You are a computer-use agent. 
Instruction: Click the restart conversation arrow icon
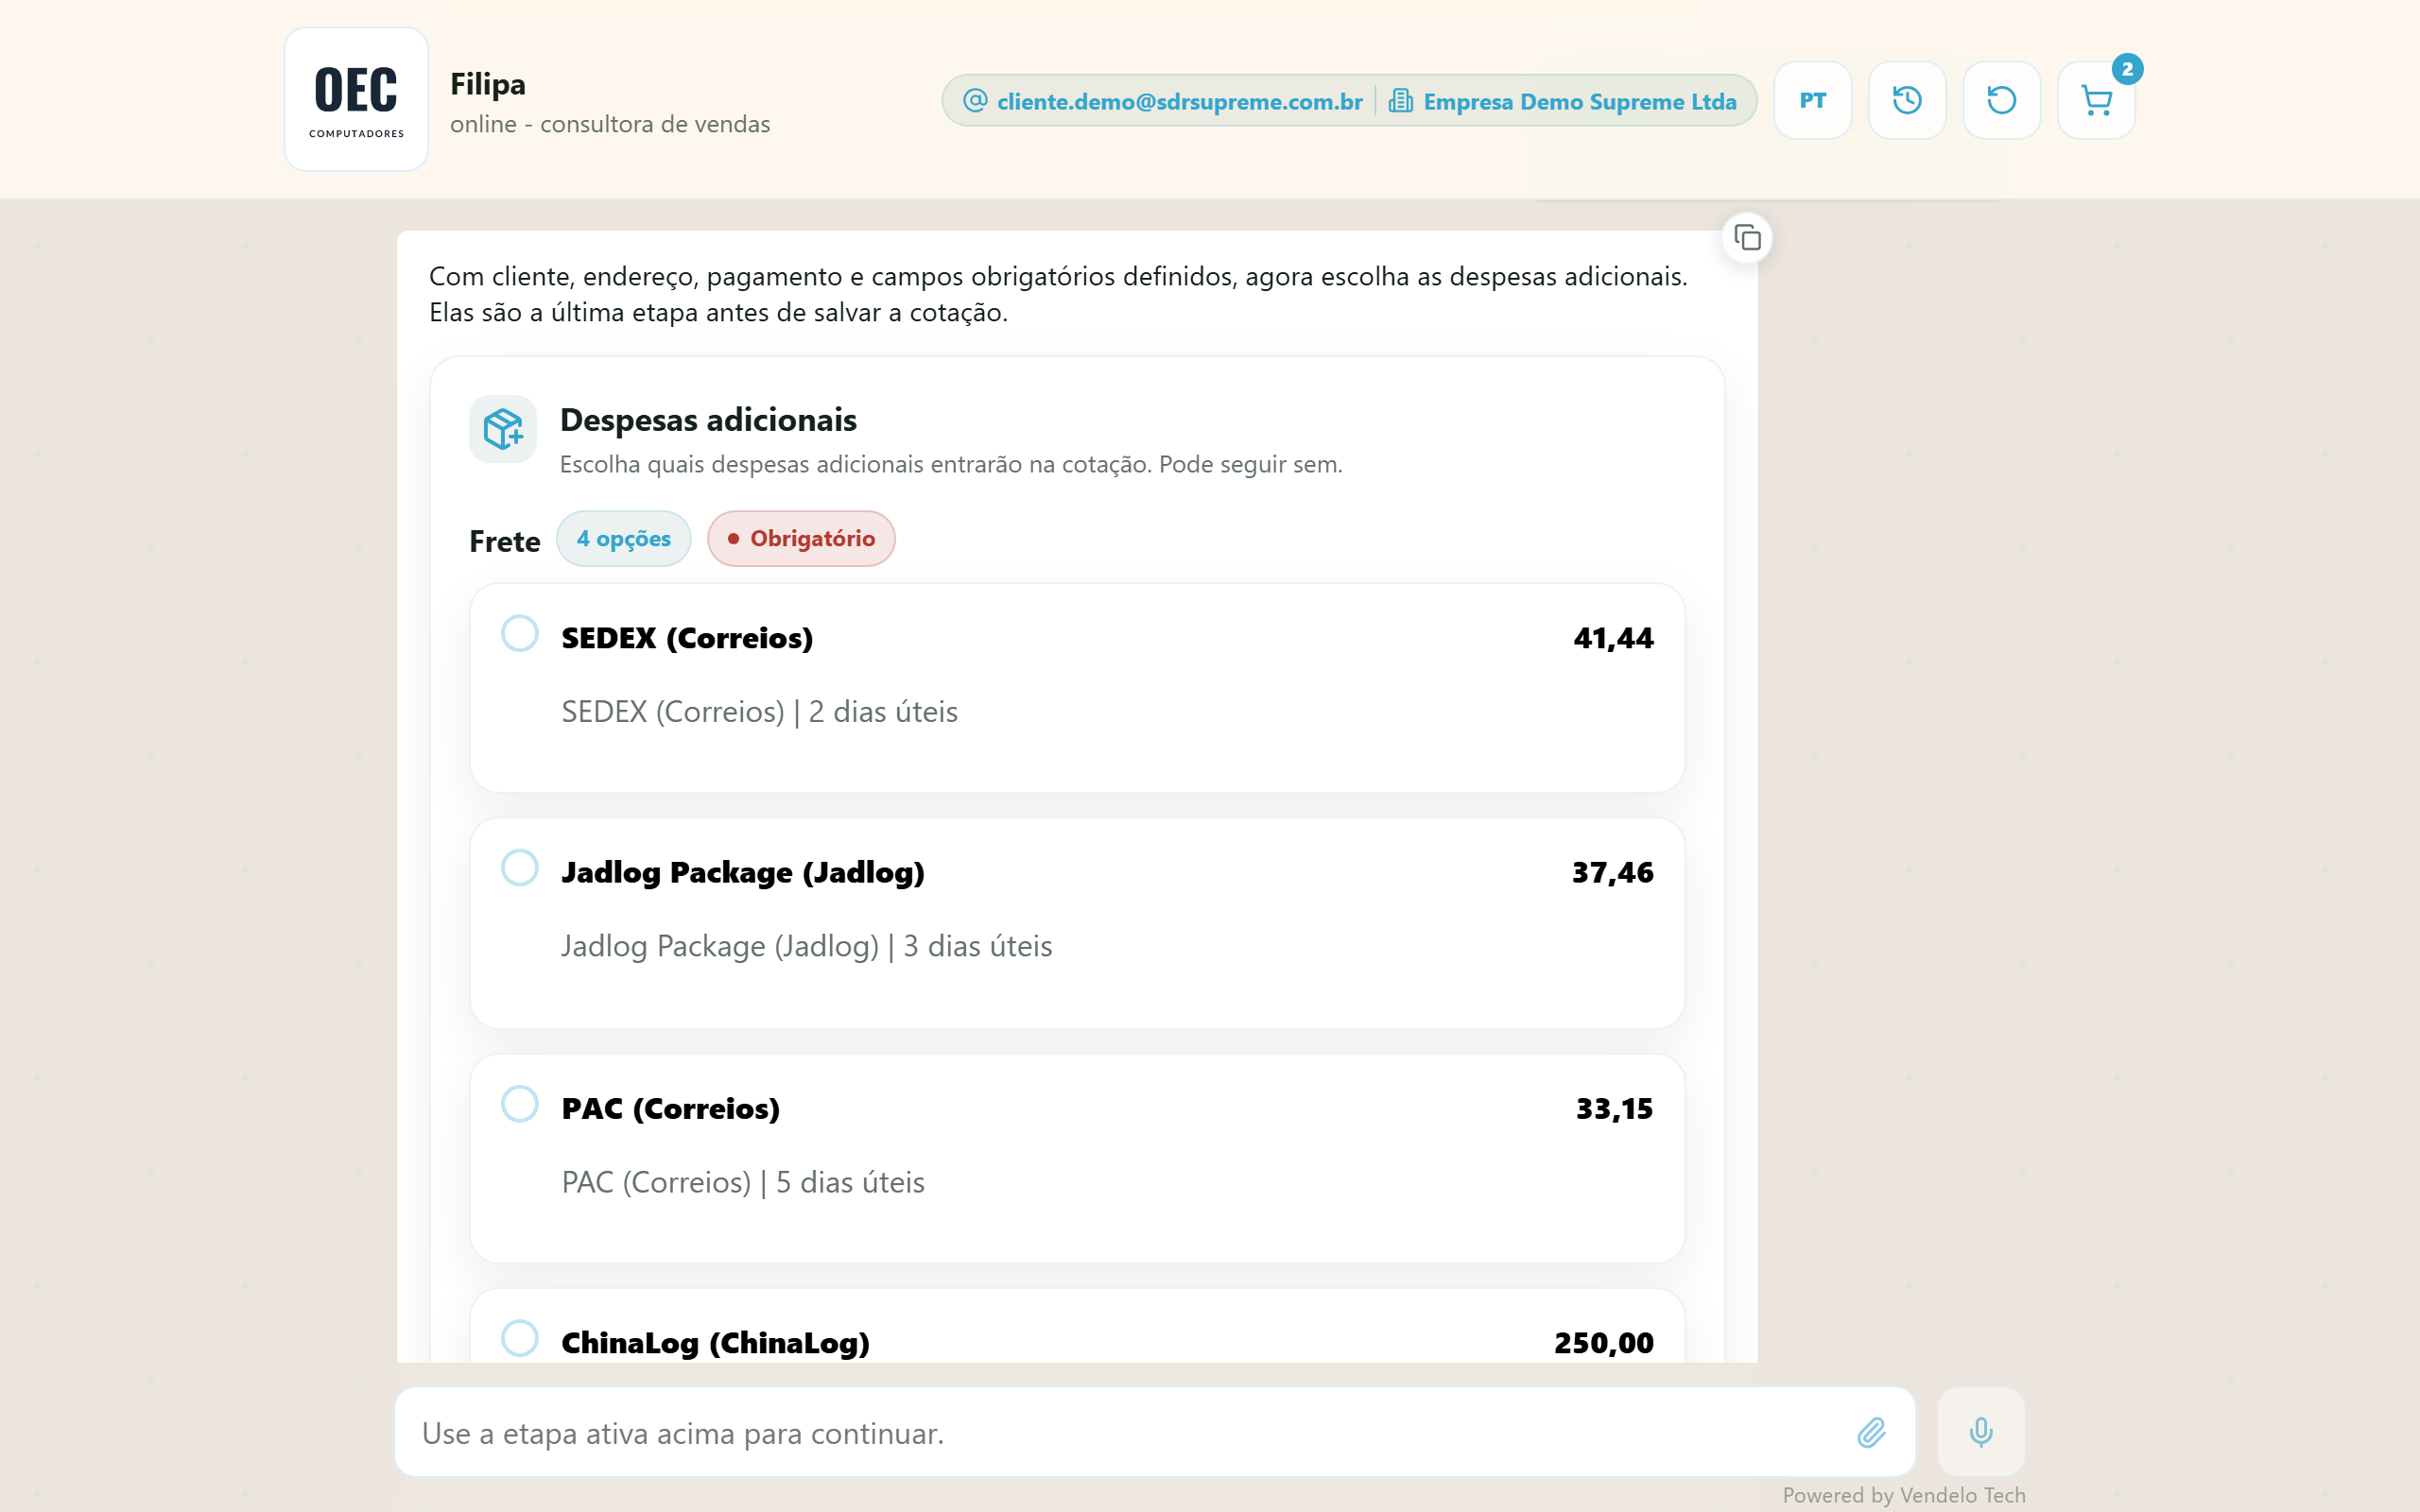tap(2001, 101)
